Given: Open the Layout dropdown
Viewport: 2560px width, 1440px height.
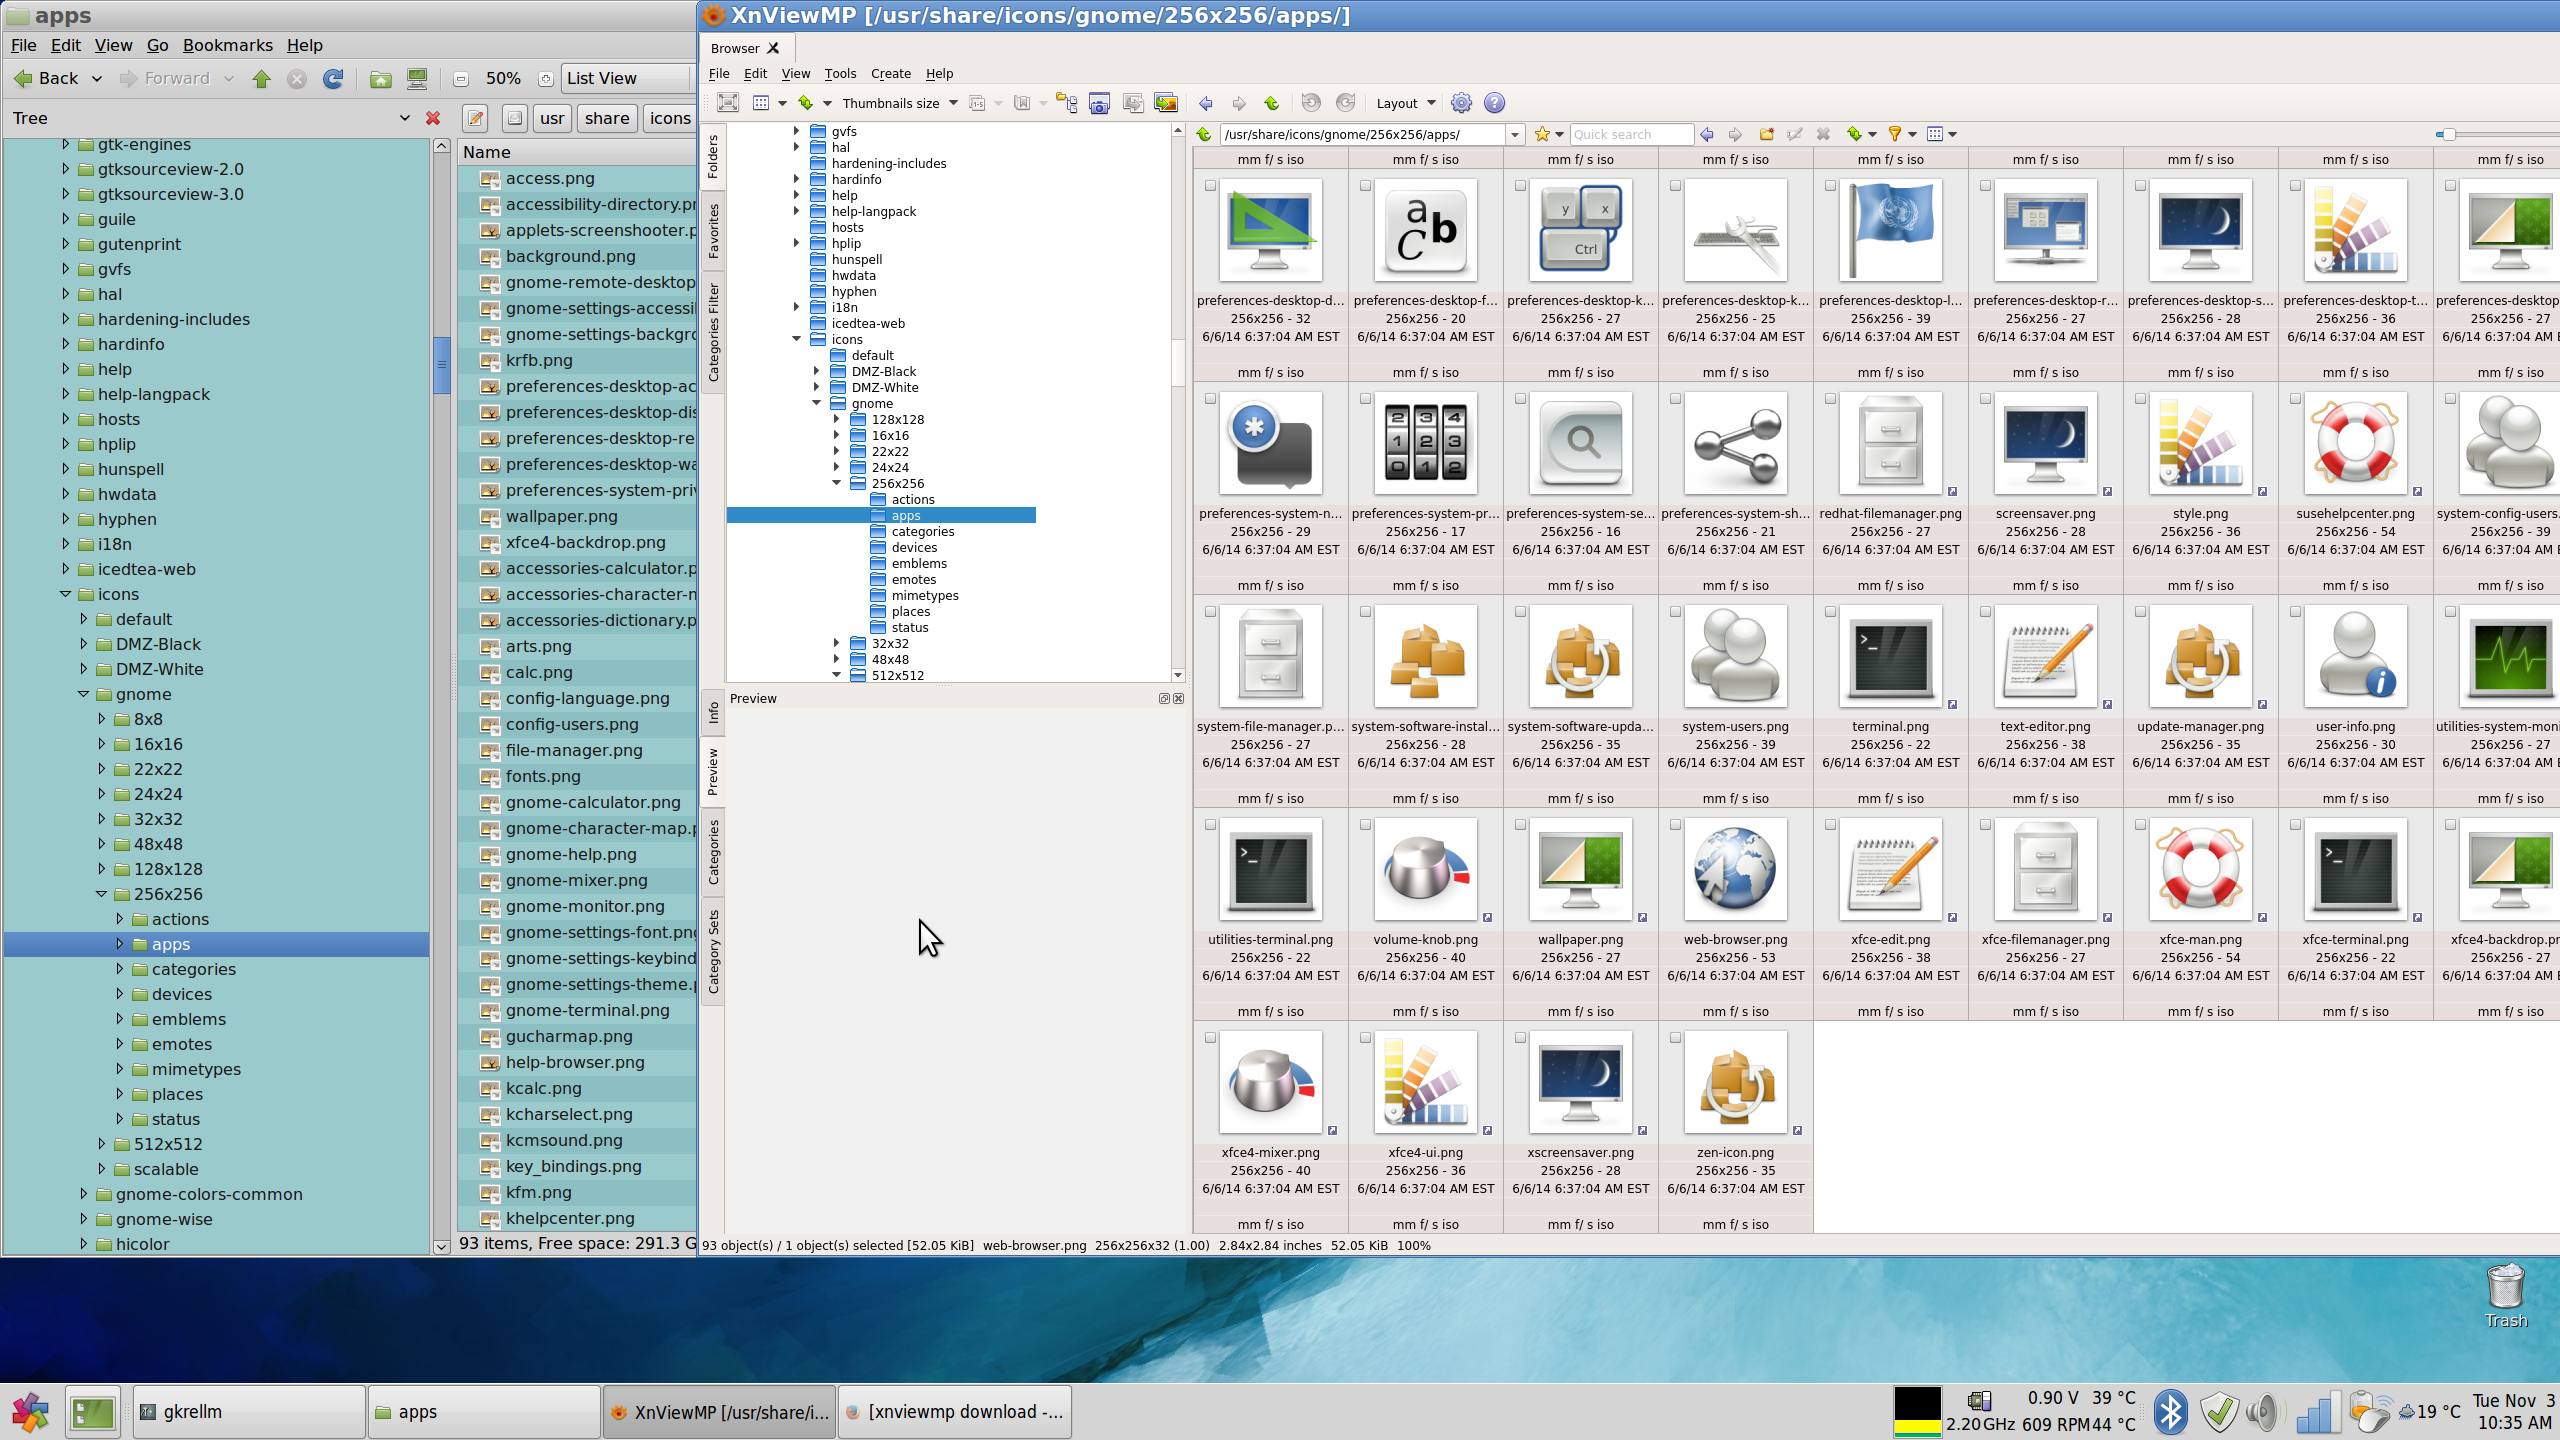Looking at the screenshot, I should [1405, 103].
